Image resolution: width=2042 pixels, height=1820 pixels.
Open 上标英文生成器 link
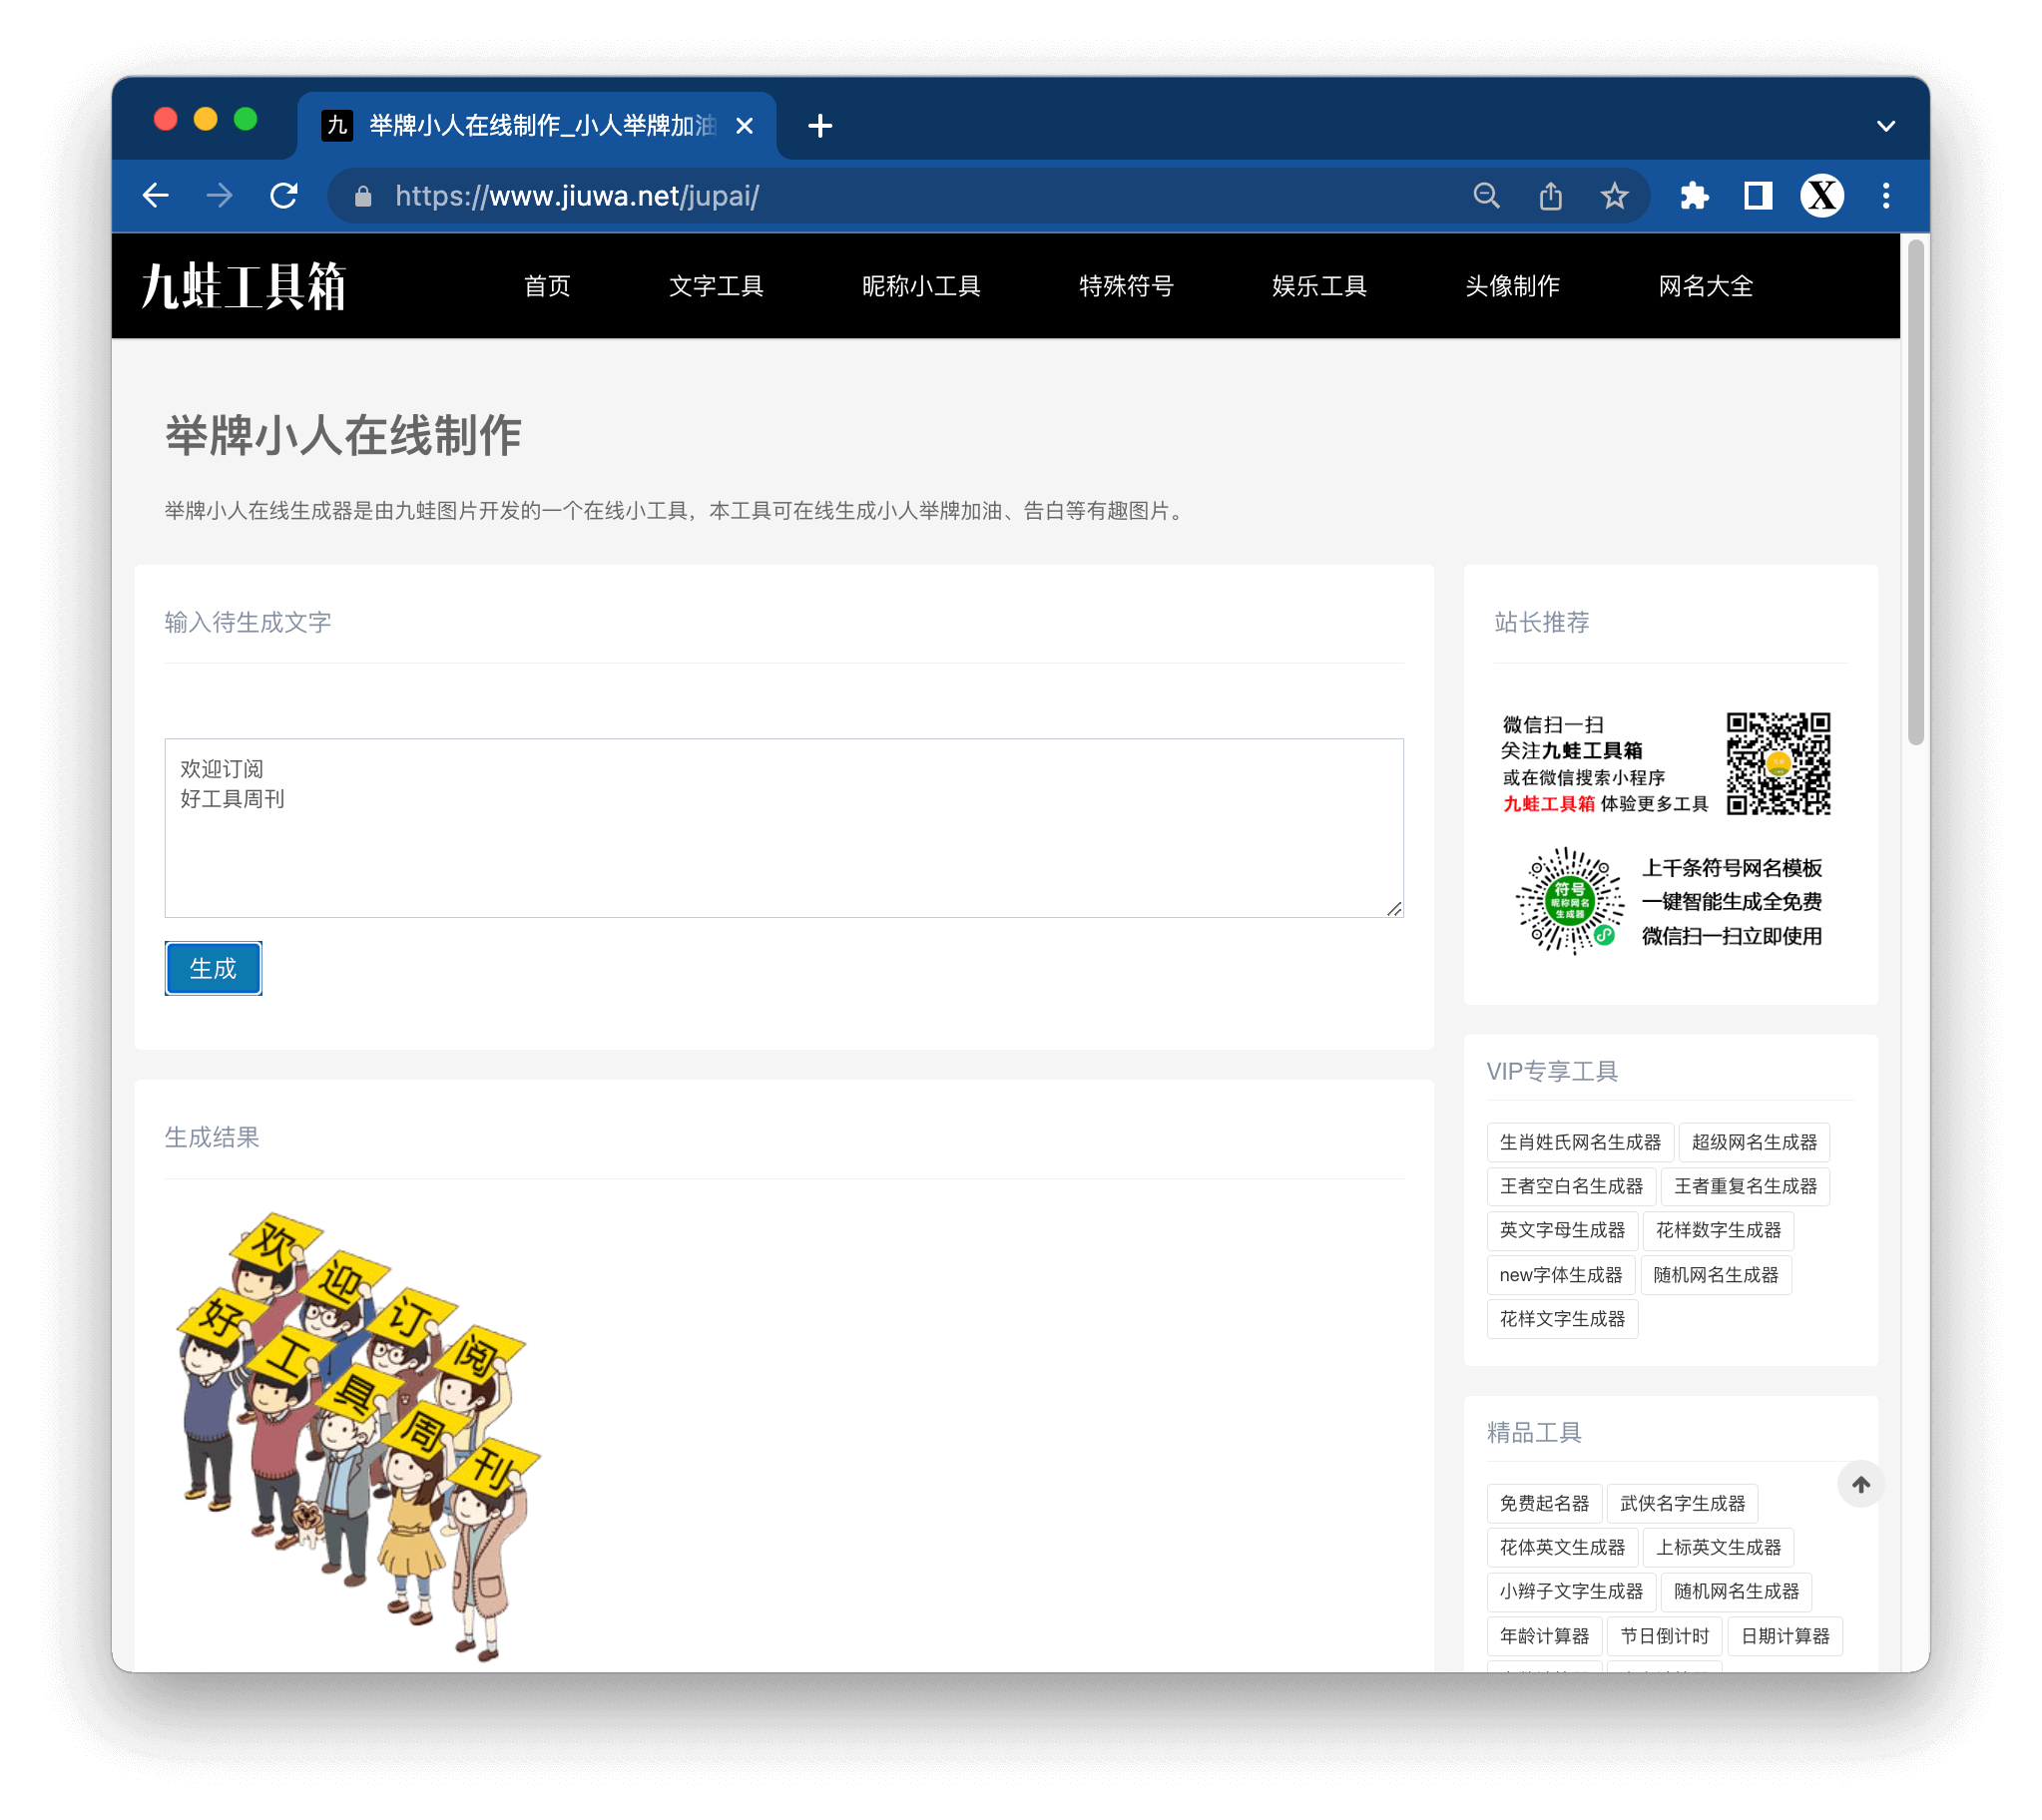(1717, 1546)
